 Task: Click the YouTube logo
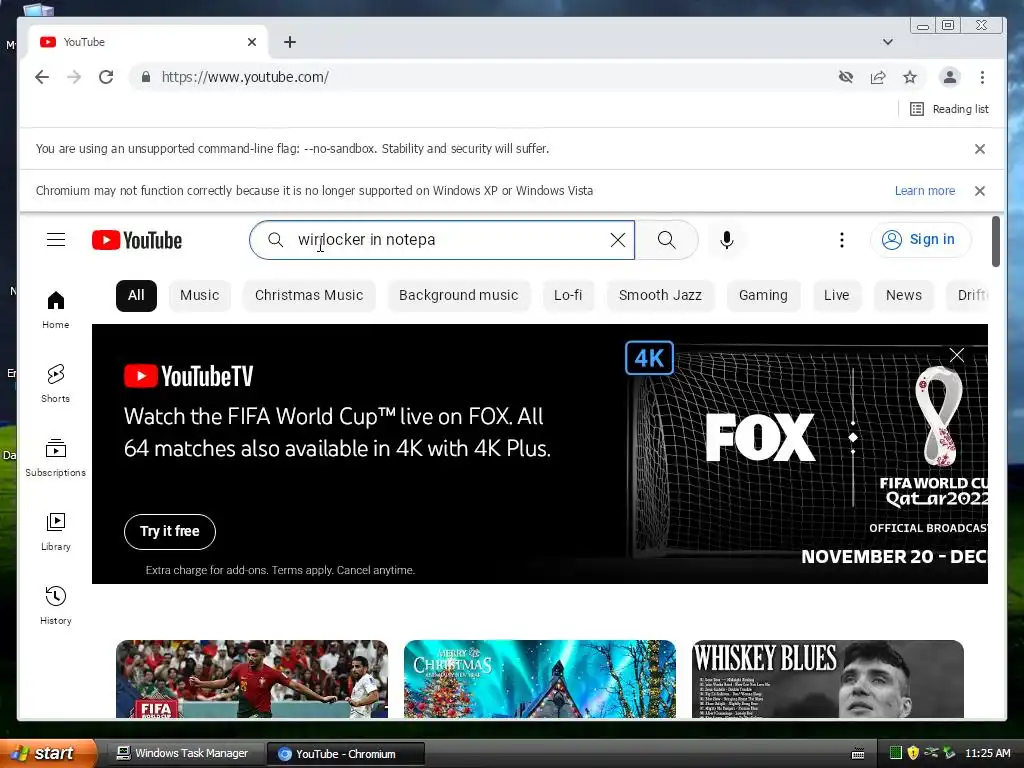(136, 240)
